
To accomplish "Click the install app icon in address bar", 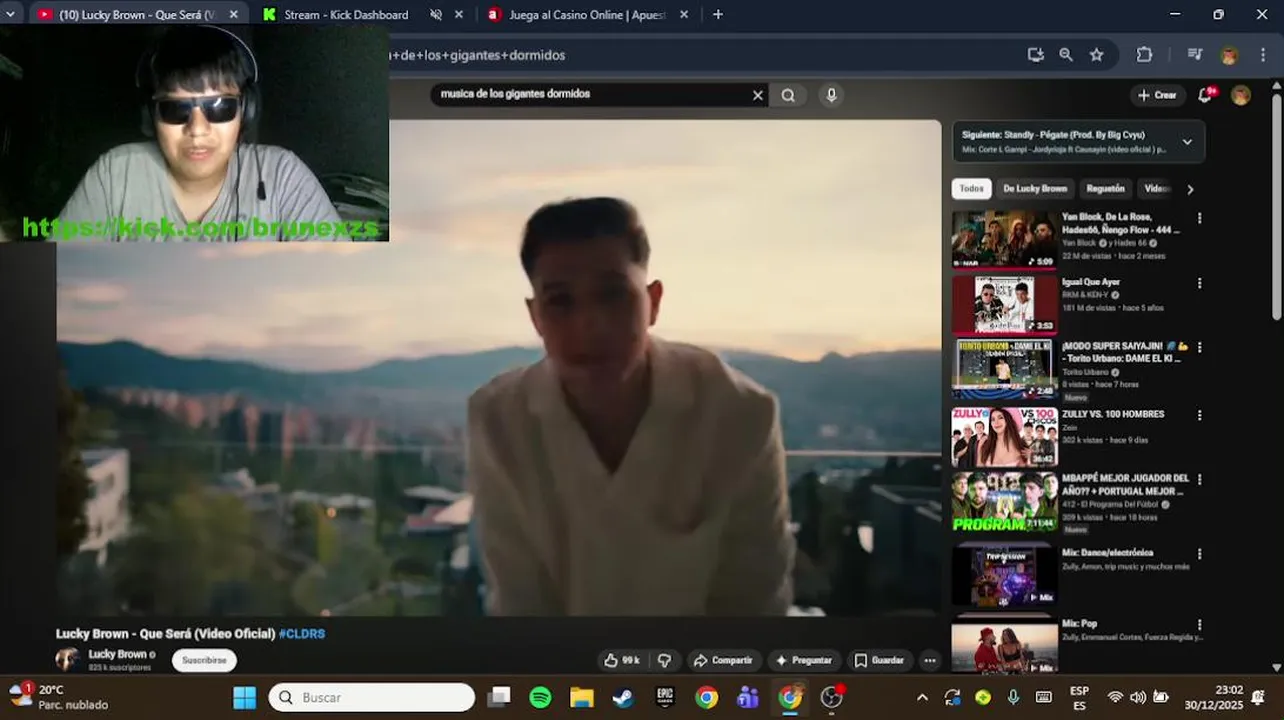I will click(1036, 55).
